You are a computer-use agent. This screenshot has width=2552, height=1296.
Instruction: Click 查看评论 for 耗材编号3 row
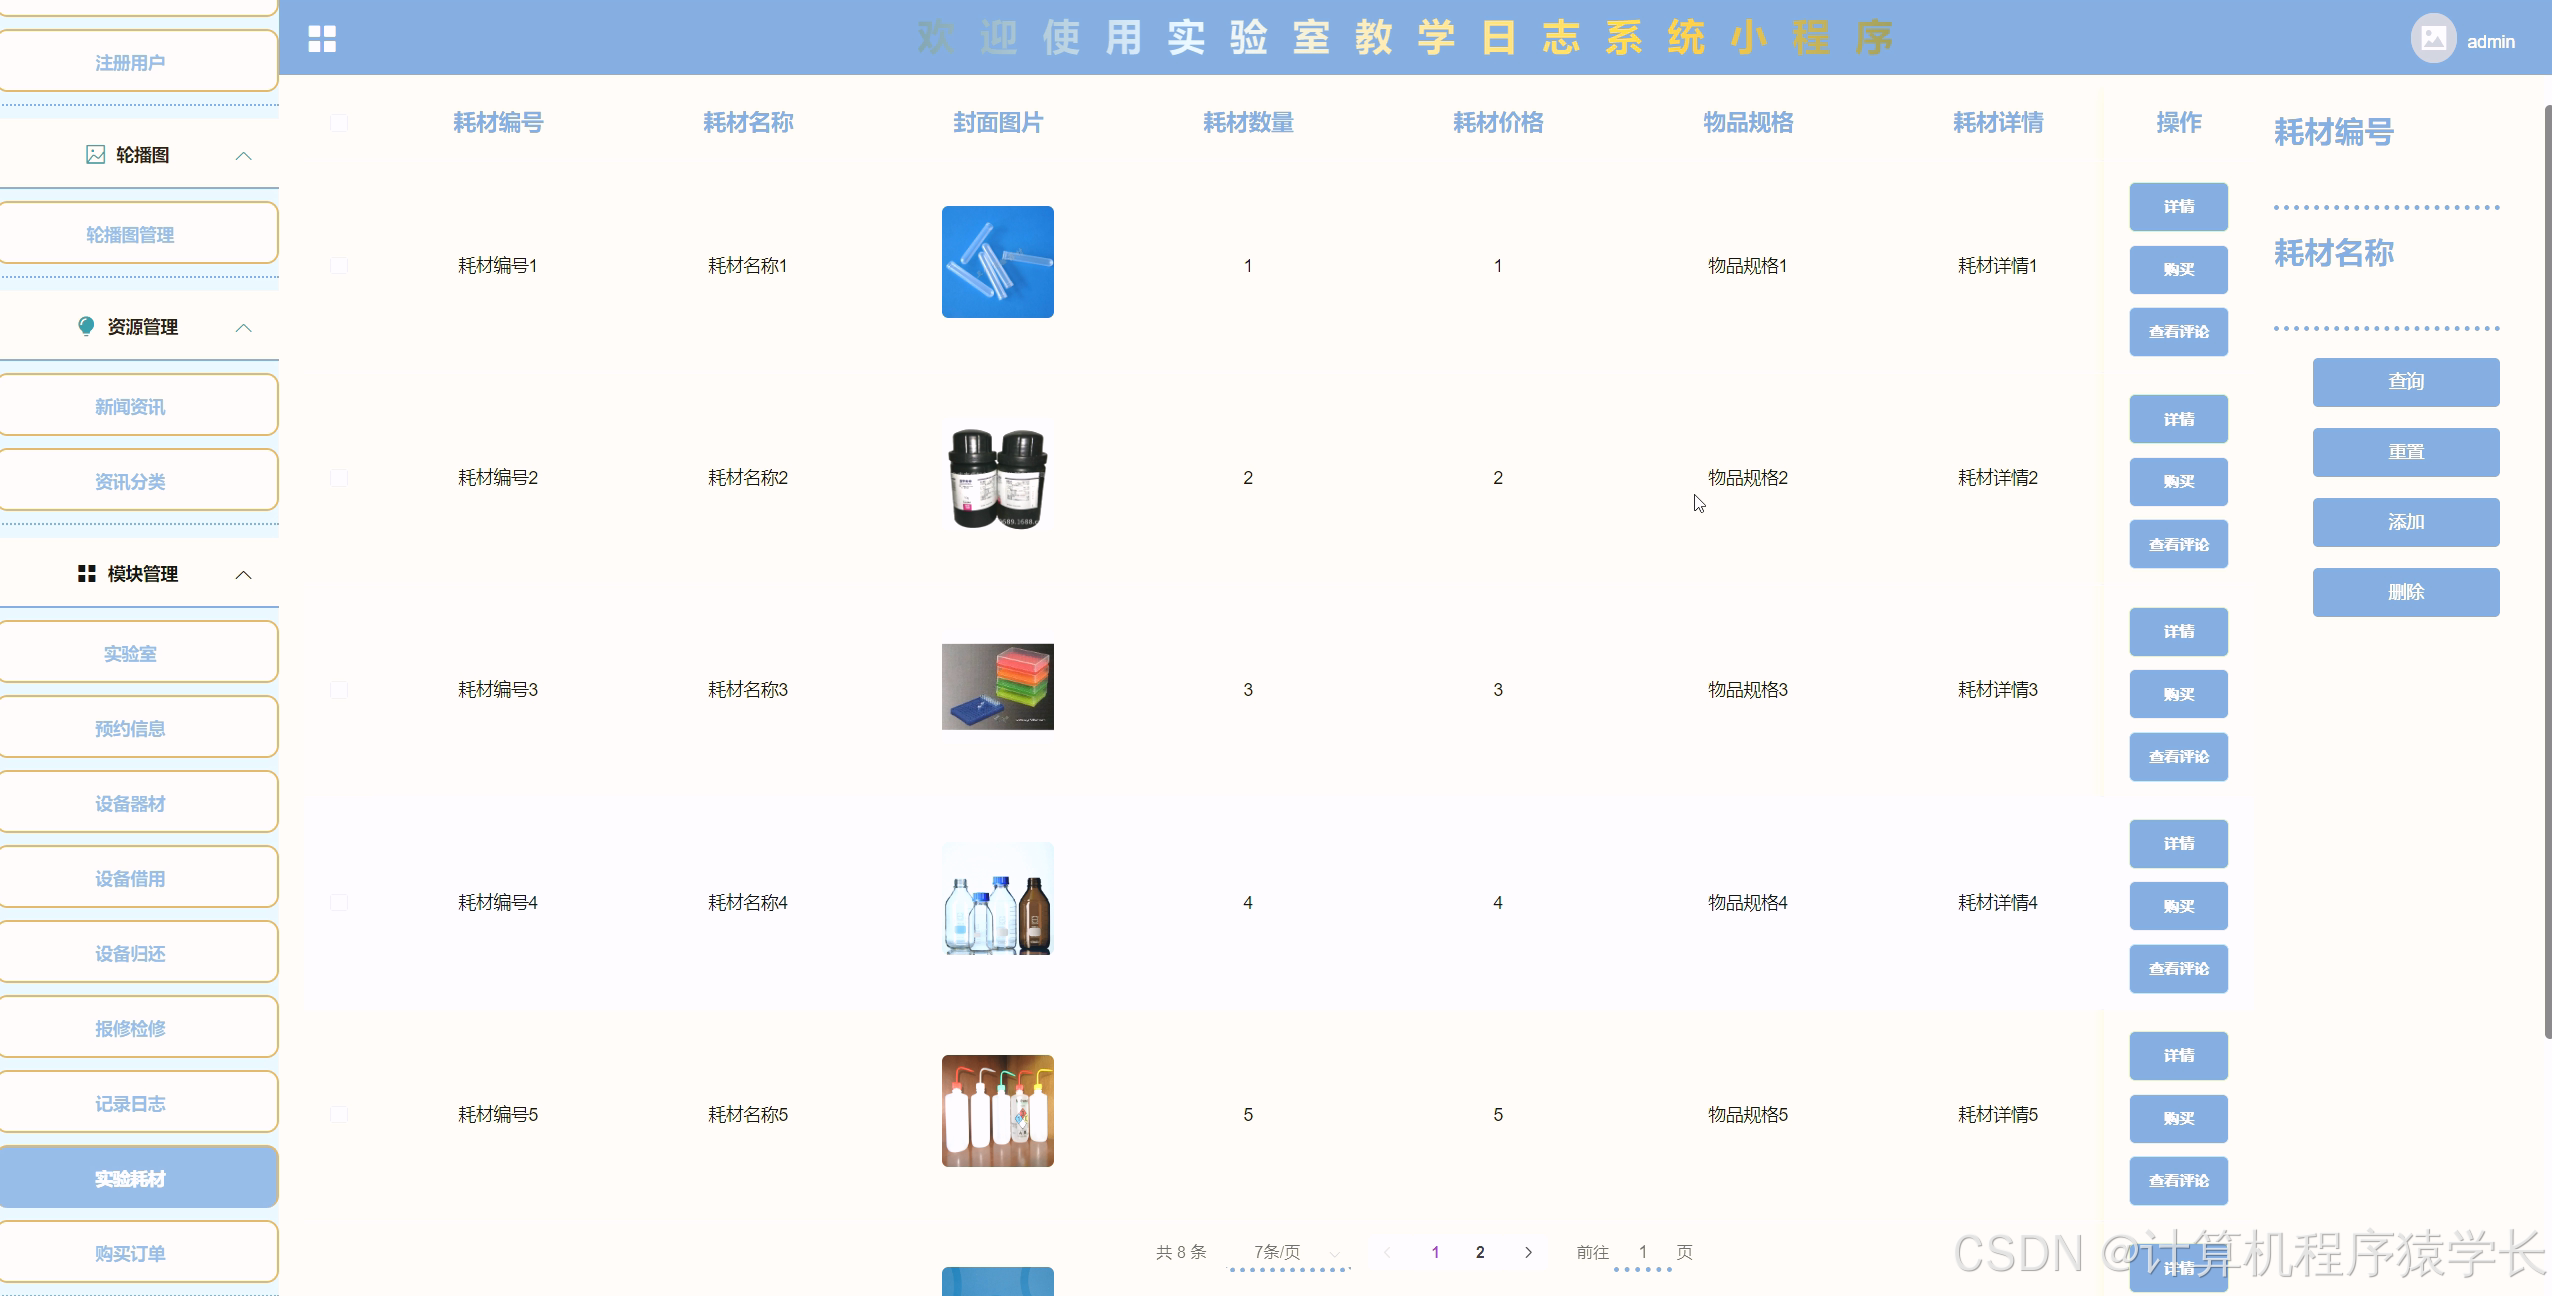pyautogui.click(x=2179, y=757)
